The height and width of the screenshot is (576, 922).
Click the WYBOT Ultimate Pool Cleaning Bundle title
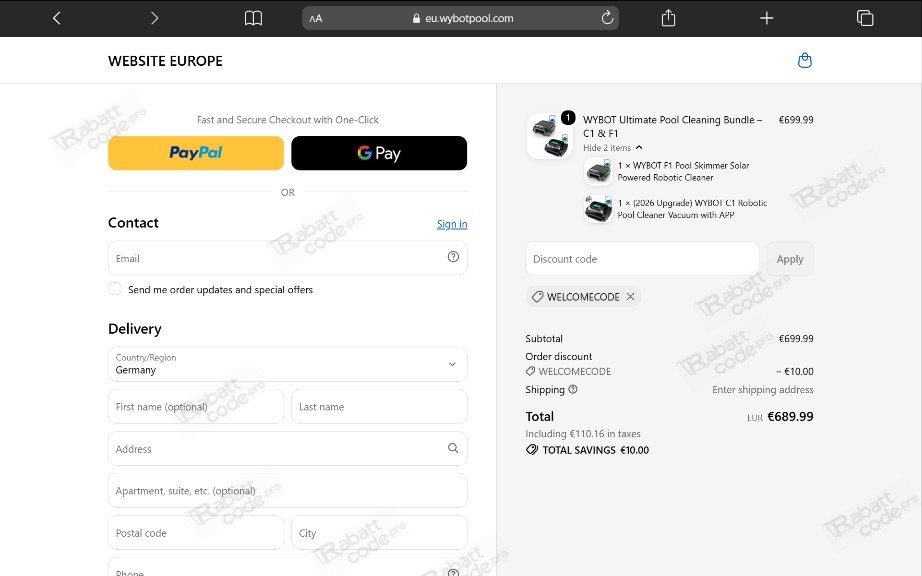pyautogui.click(x=673, y=126)
